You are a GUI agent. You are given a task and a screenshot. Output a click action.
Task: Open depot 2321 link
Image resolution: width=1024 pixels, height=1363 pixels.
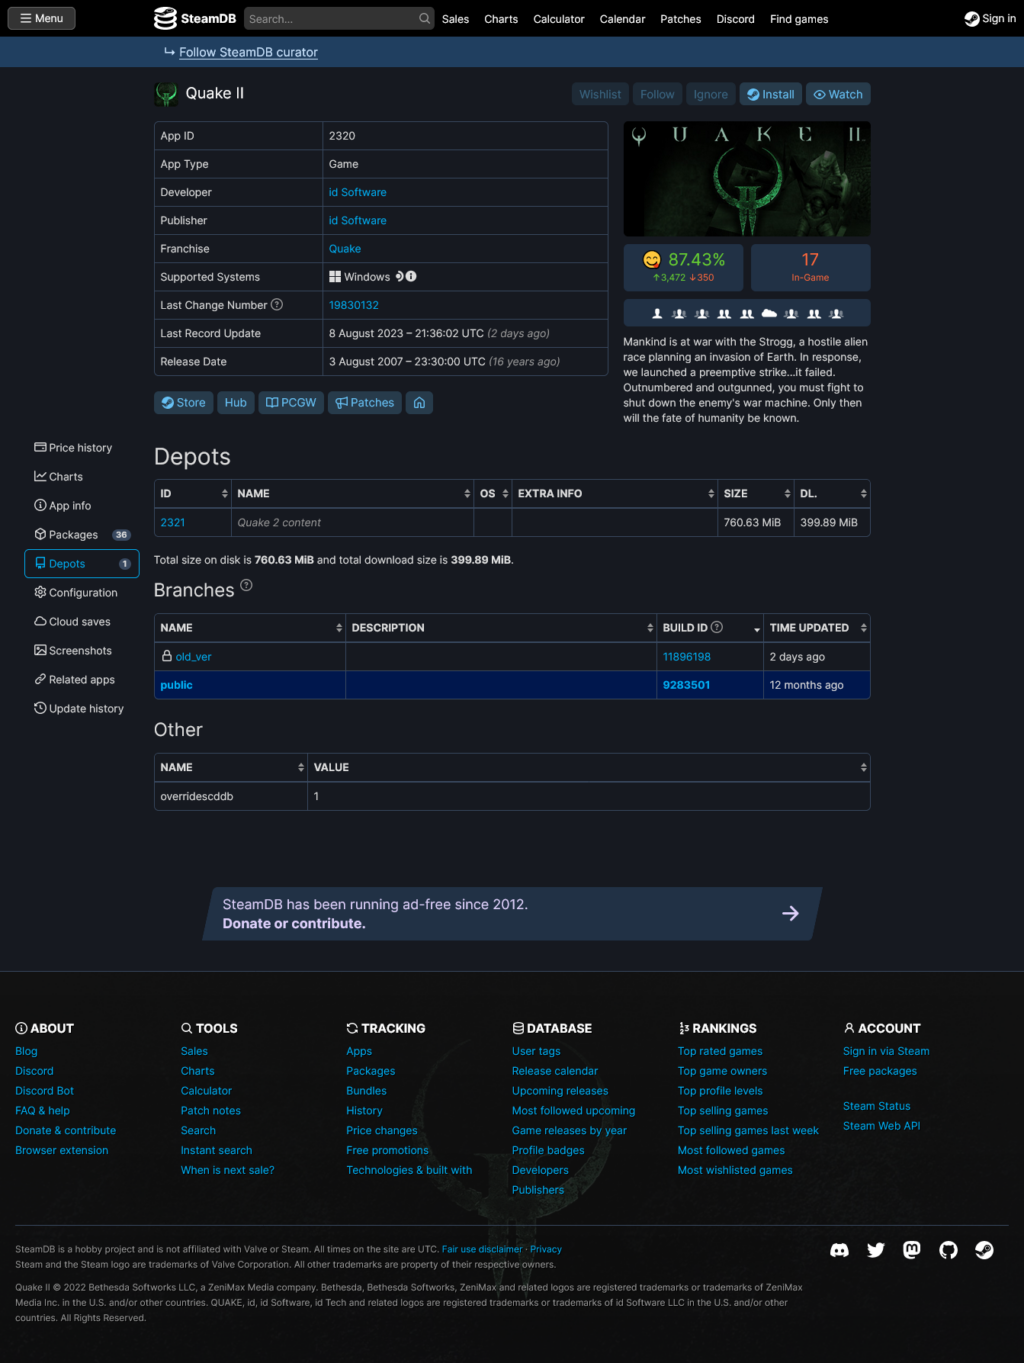[173, 522]
